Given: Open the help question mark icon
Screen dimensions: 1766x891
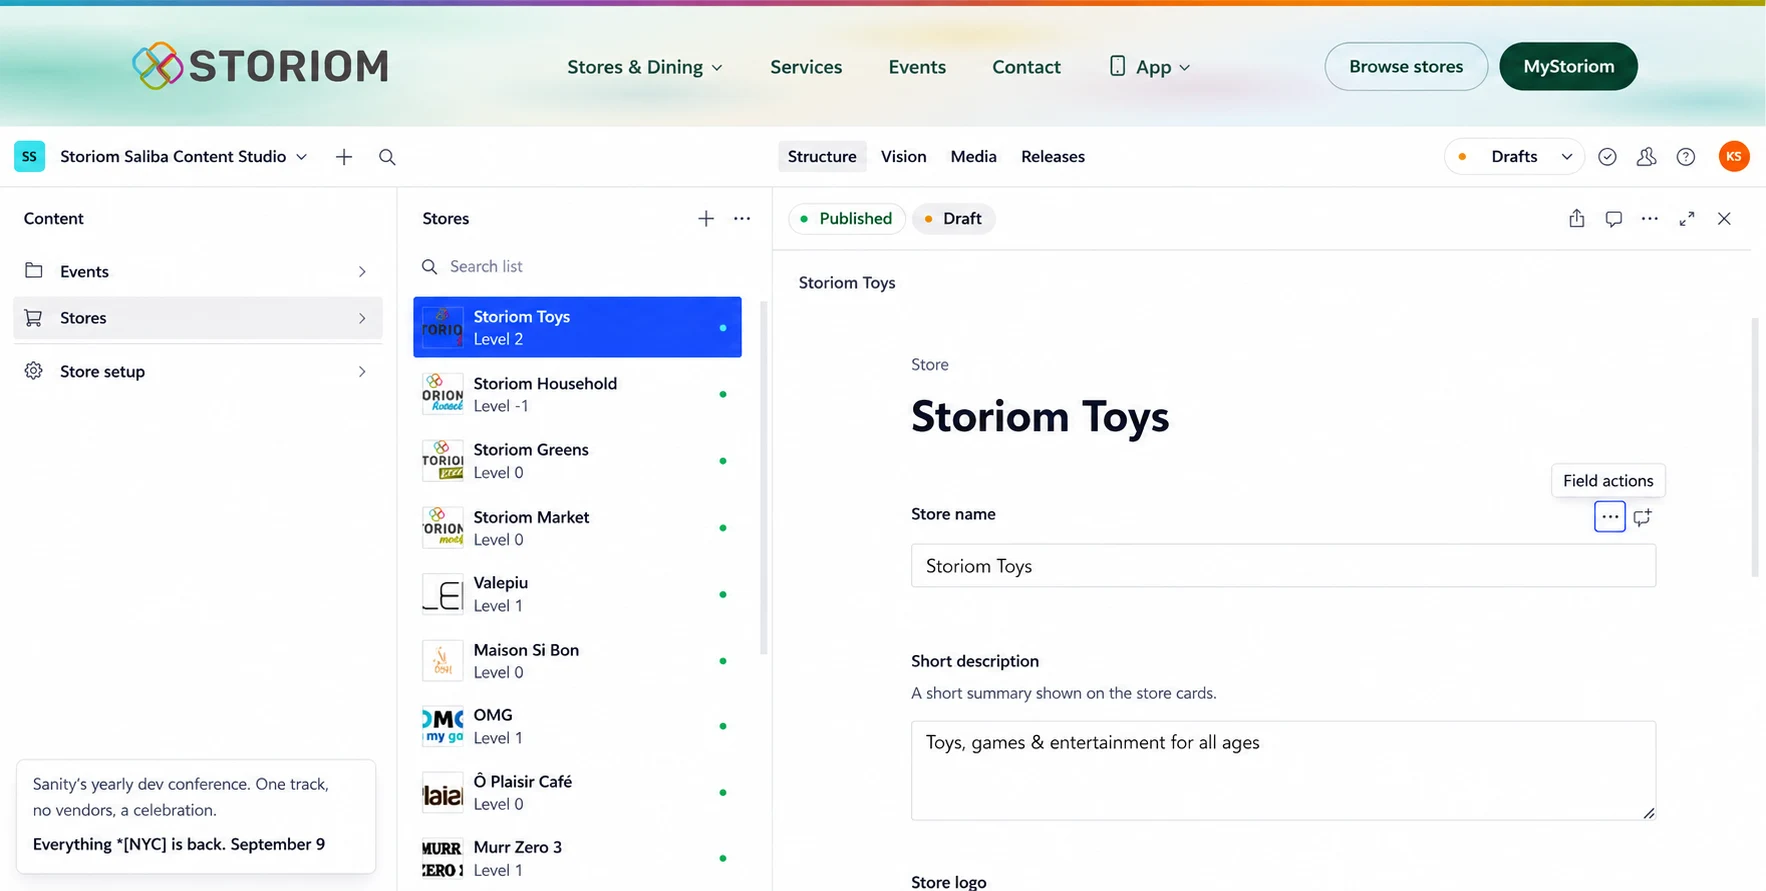Looking at the screenshot, I should [x=1686, y=157].
